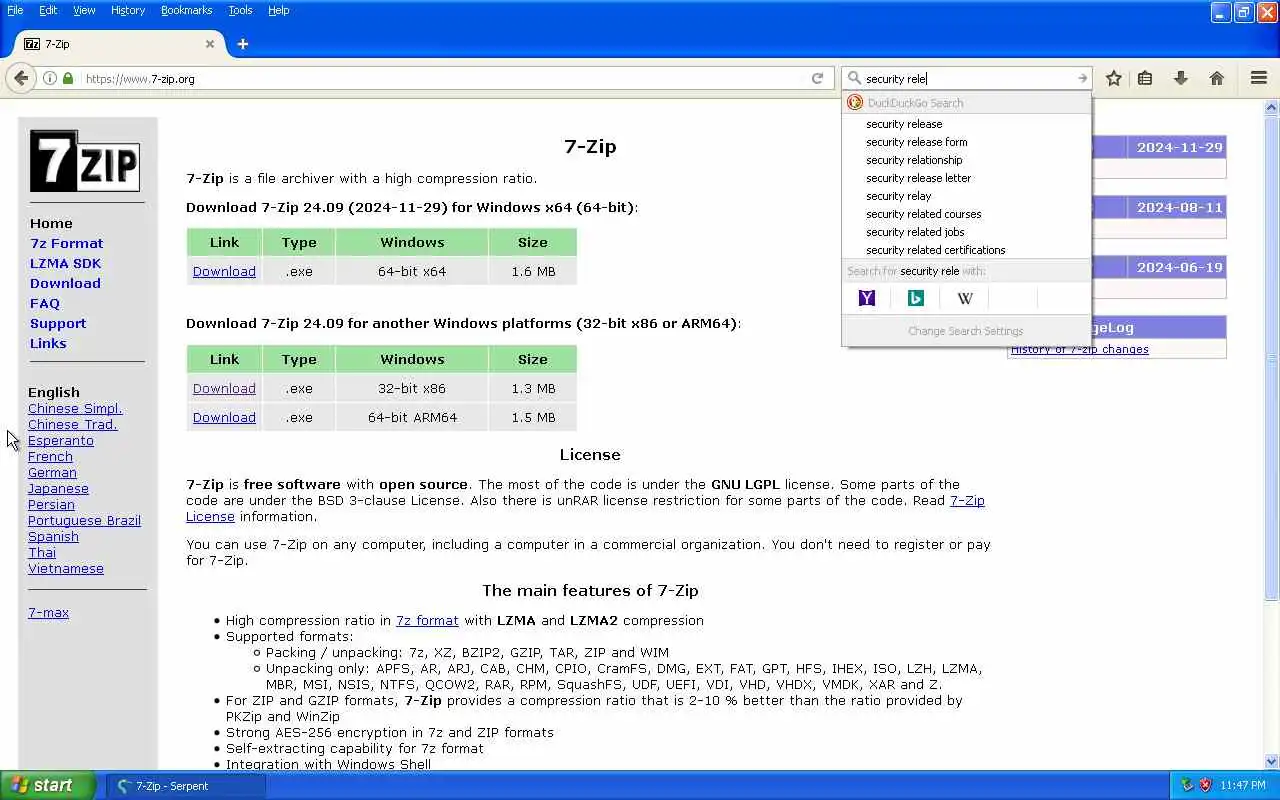The height and width of the screenshot is (800, 1280).
Task: Search with the Bing engine icon
Action: pos(915,298)
